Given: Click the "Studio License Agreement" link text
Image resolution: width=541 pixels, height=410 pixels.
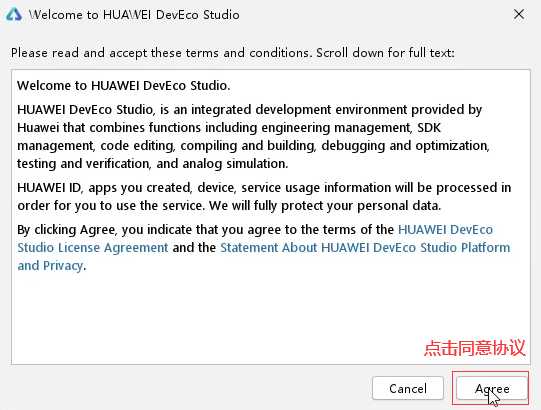Looking at the screenshot, I should point(93,248).
